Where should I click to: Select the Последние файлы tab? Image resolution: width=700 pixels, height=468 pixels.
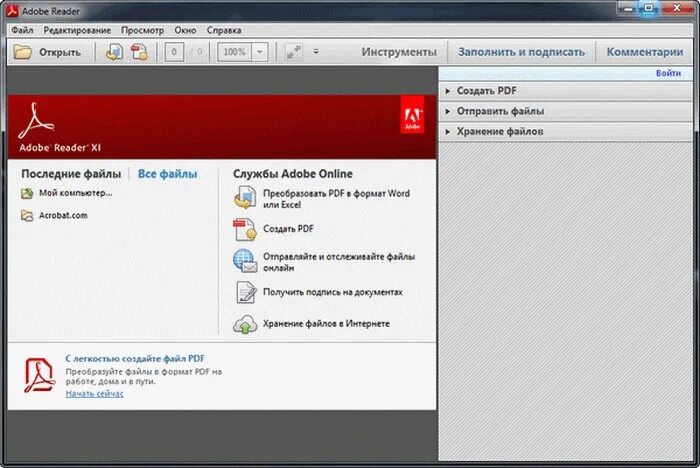pos(71,174)
